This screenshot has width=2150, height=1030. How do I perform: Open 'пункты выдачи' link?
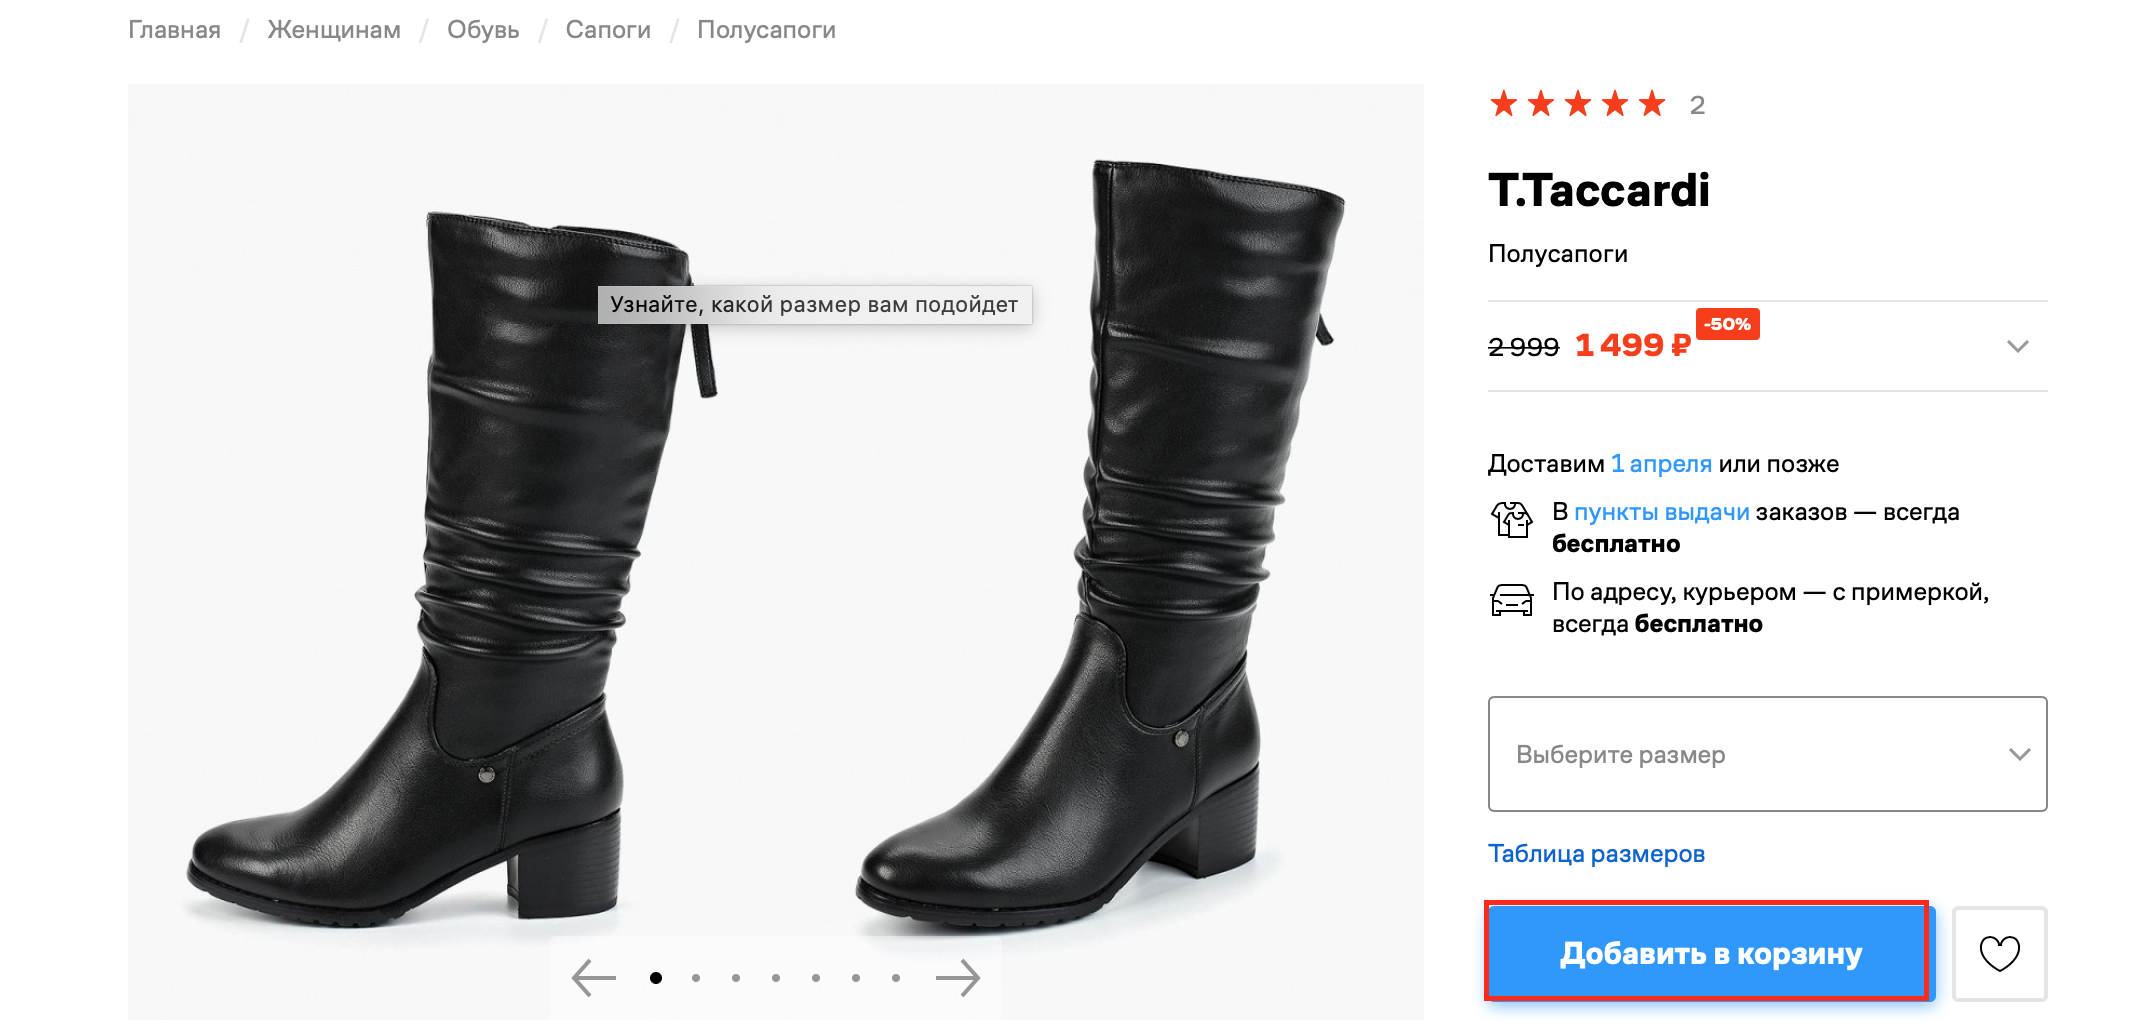pos(1661,512)
